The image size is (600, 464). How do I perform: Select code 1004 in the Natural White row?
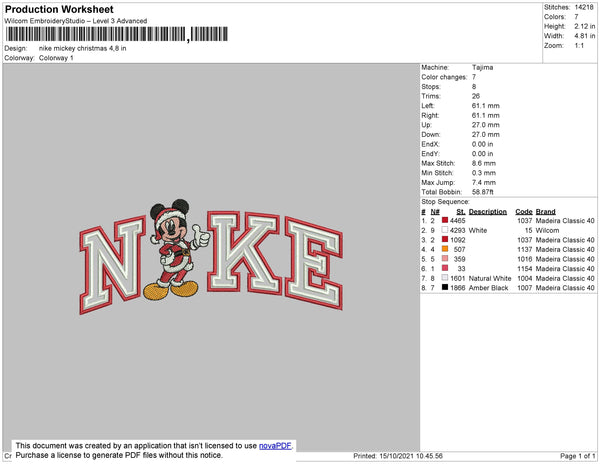[525, 278]
